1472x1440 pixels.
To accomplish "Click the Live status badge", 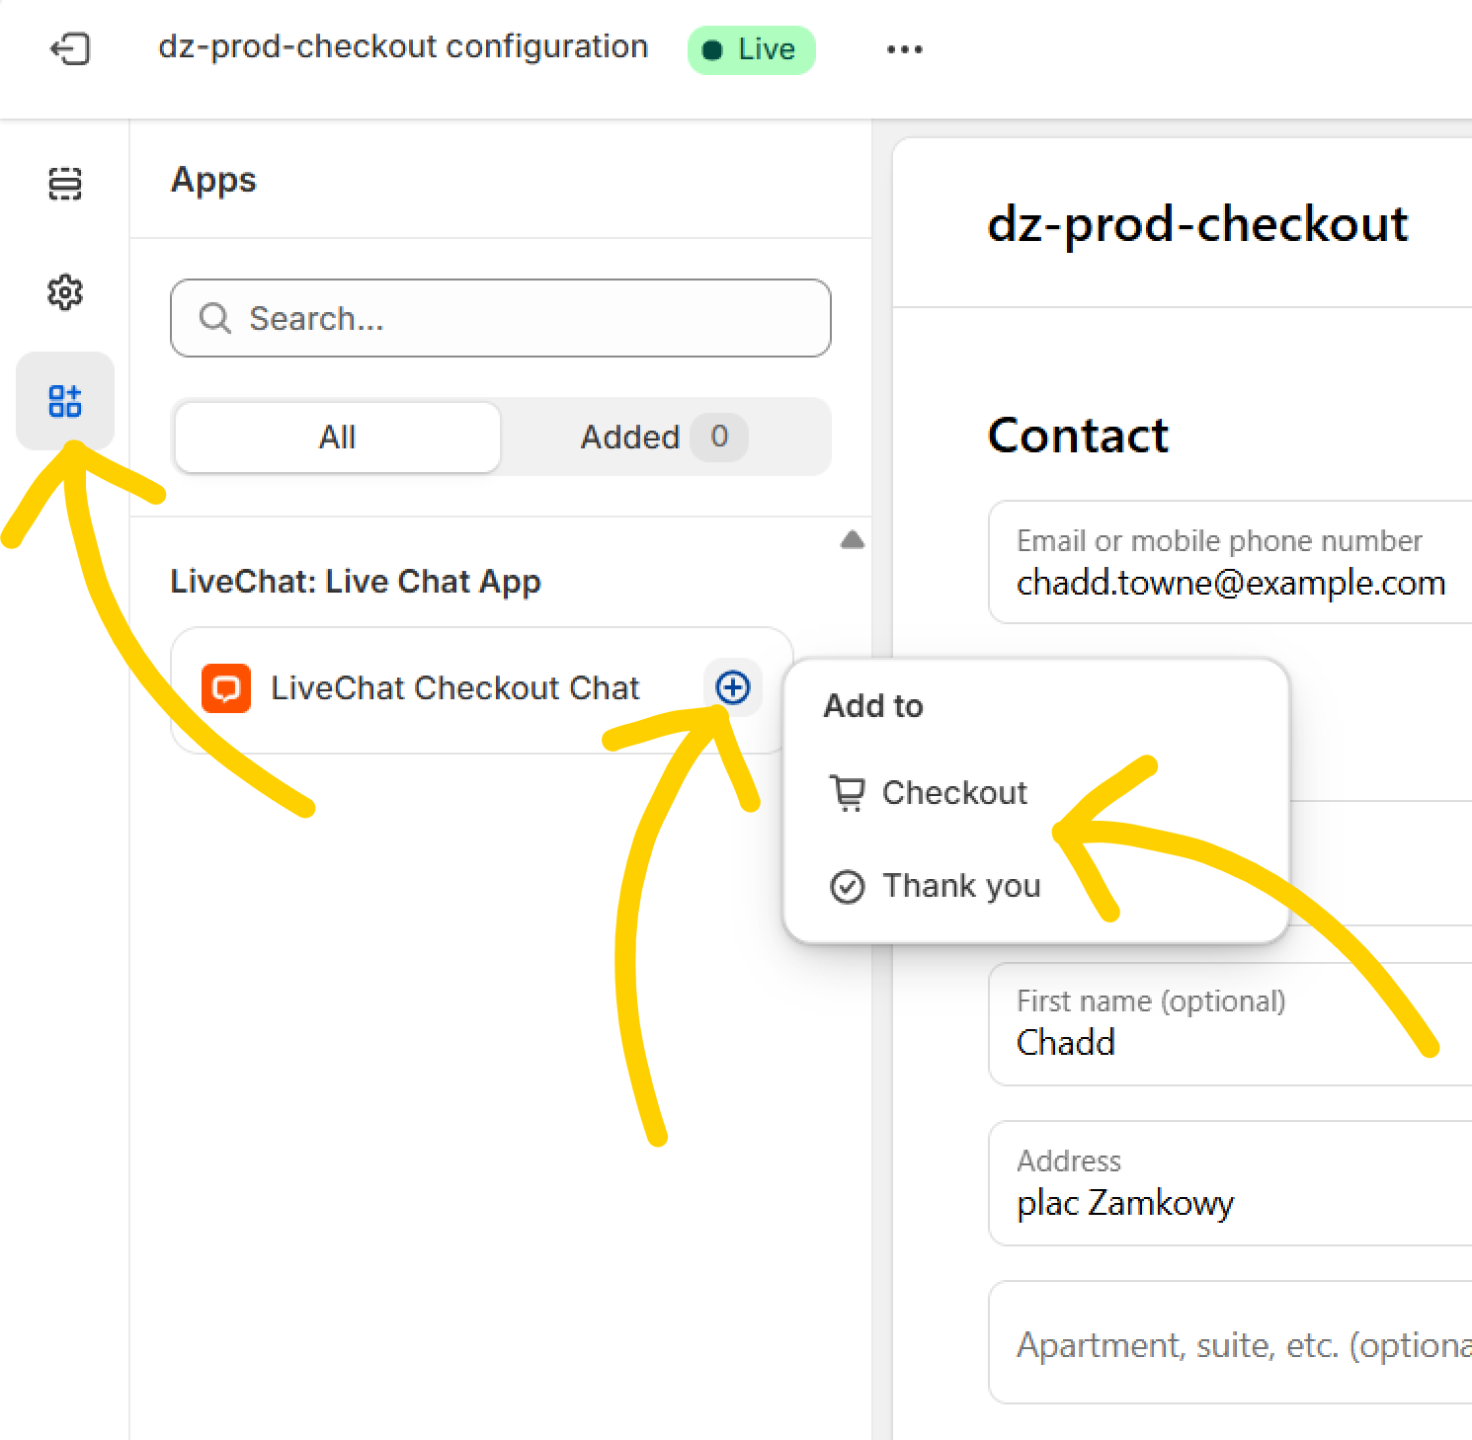I will (x=751, y=49).
